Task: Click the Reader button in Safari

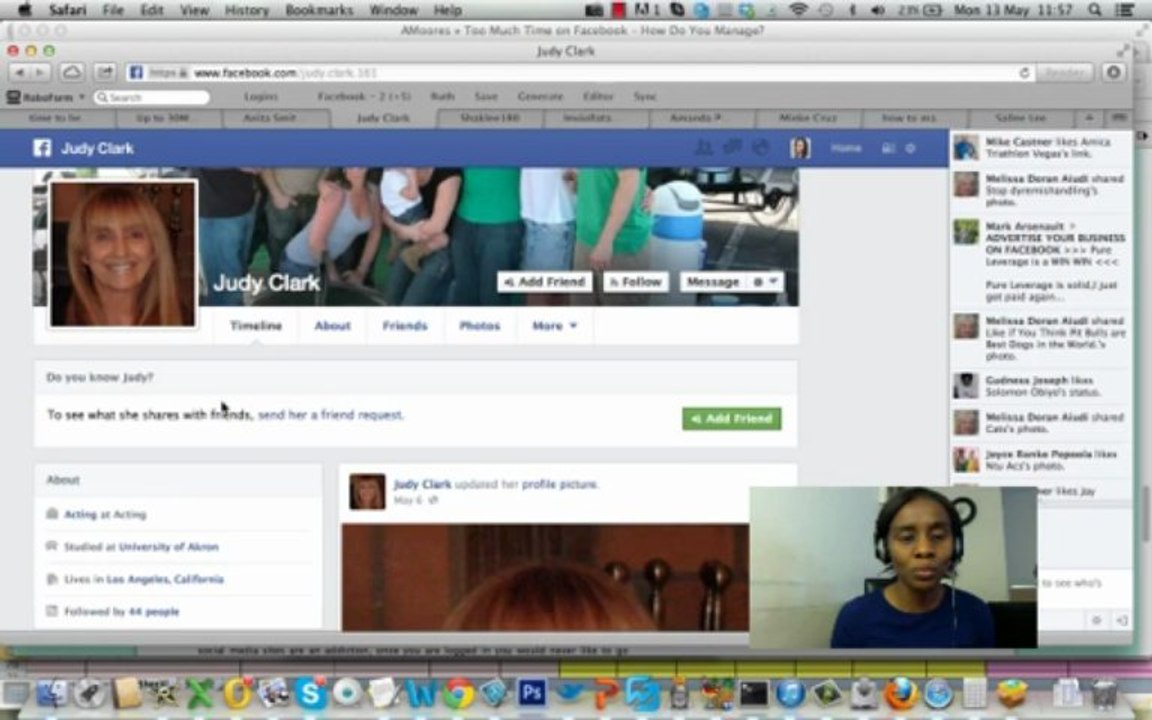Action: click(x=1065, y=73)
